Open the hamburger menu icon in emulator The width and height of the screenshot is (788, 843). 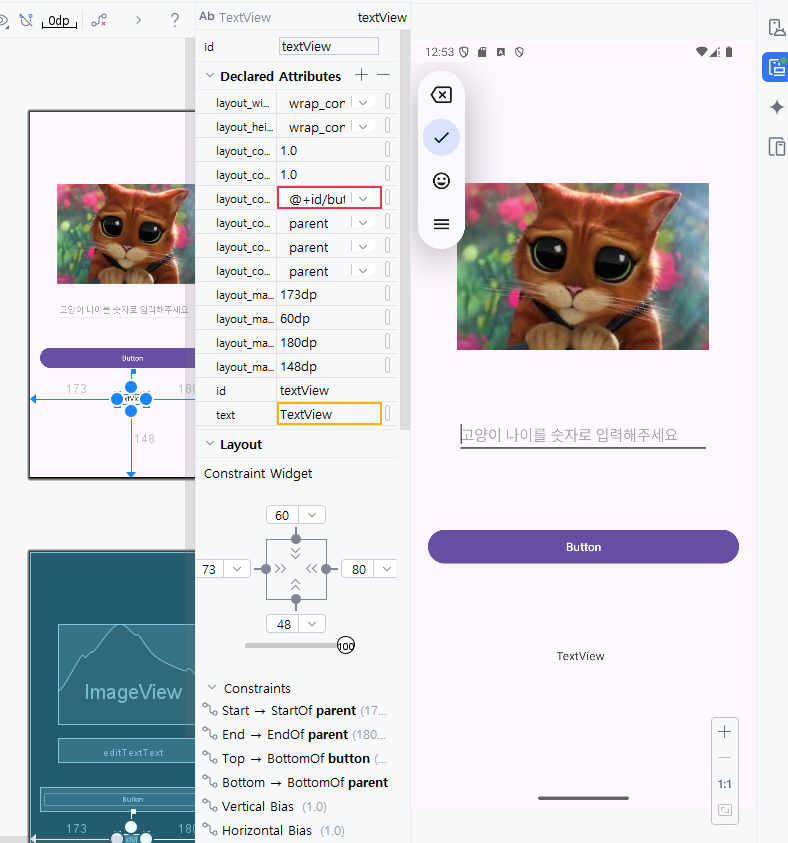point(441,224)
